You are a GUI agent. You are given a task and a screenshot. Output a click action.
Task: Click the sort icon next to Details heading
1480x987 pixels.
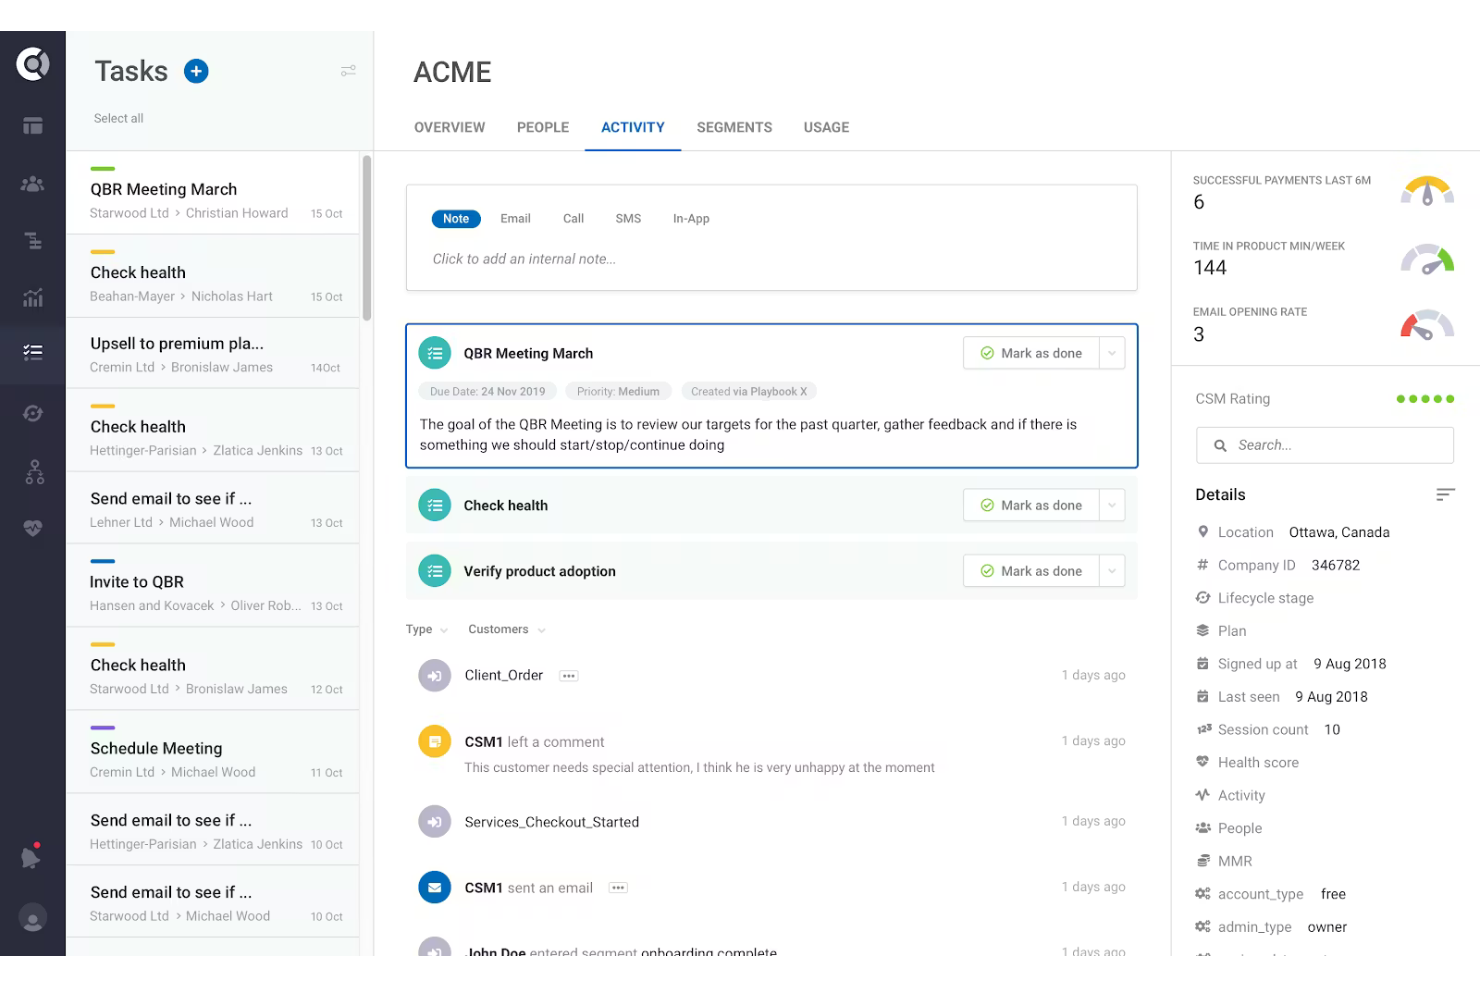[1445, 494]
